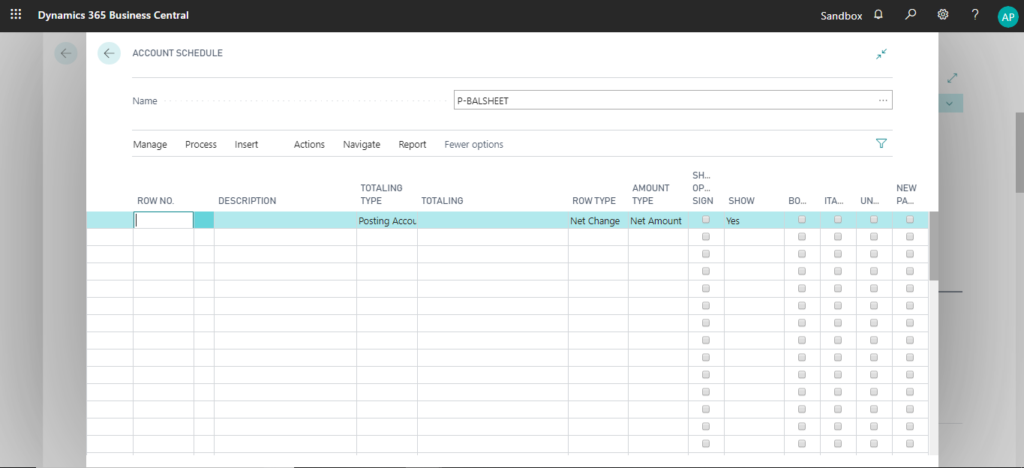Toggle Bold checkbox in first row
1024x468 pixels.
click(802, 220)
